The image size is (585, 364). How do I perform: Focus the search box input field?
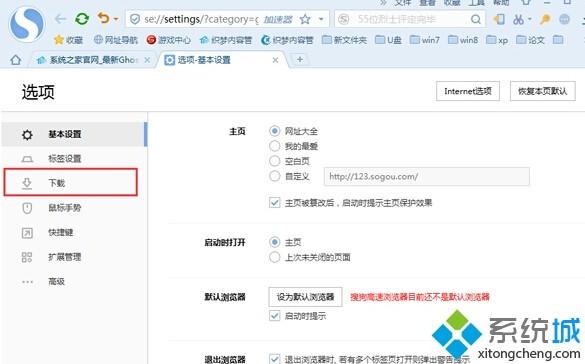[x=410, y=19]
